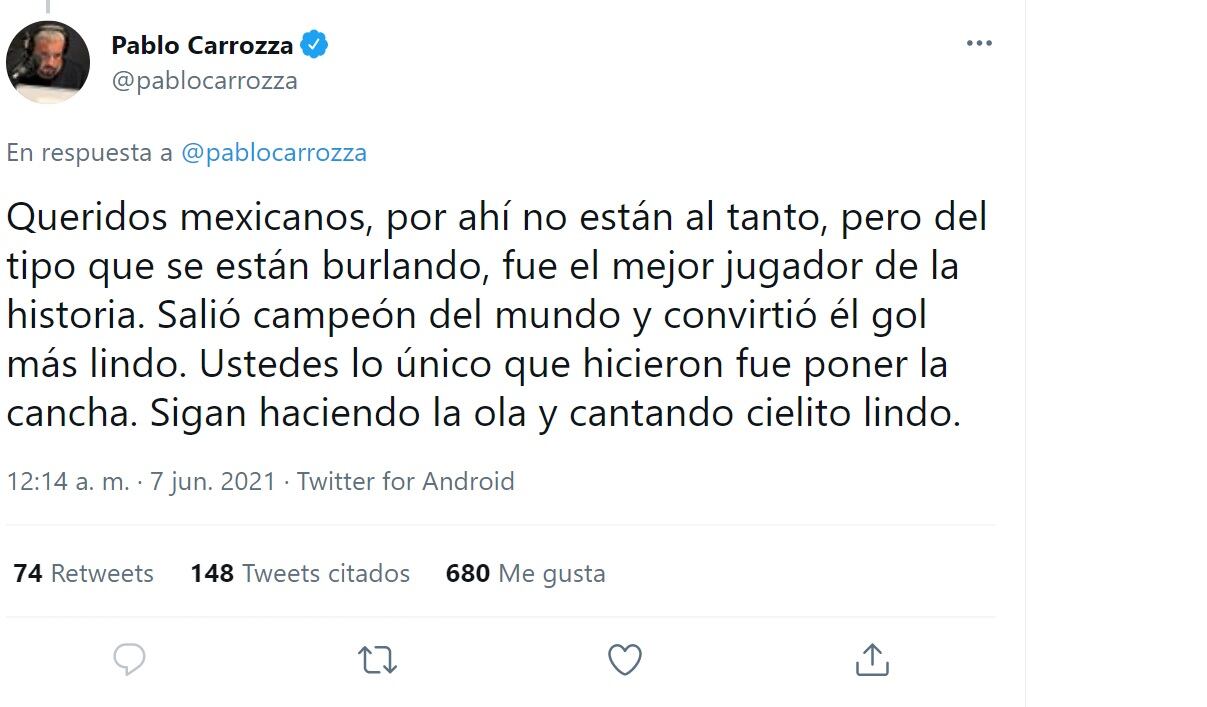Image resolution: width=1207 pixels, height=707 pixels.
Task: Open the tweet options ellipsis icon
Action: [x=979, y=42]
